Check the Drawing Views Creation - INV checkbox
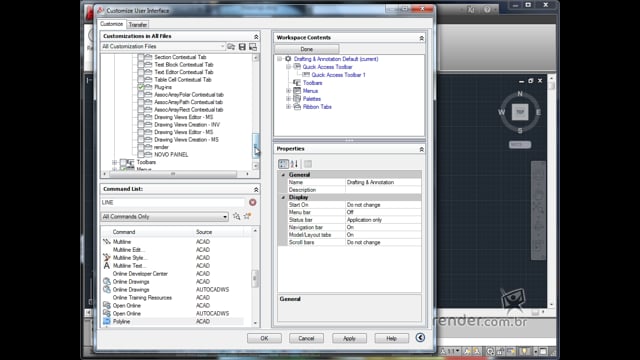 pyautogui.click(x=141, y=124)
